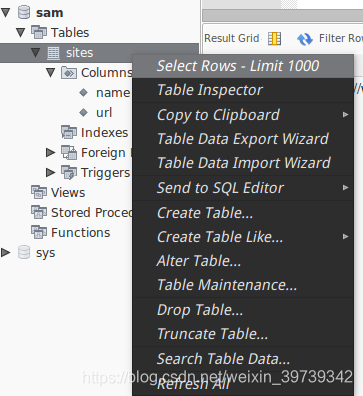The height and width of the screenshot is (396, 363).
Task: Select the Tables label in tree
Action: pyautogui.click(x=70, y=33)
